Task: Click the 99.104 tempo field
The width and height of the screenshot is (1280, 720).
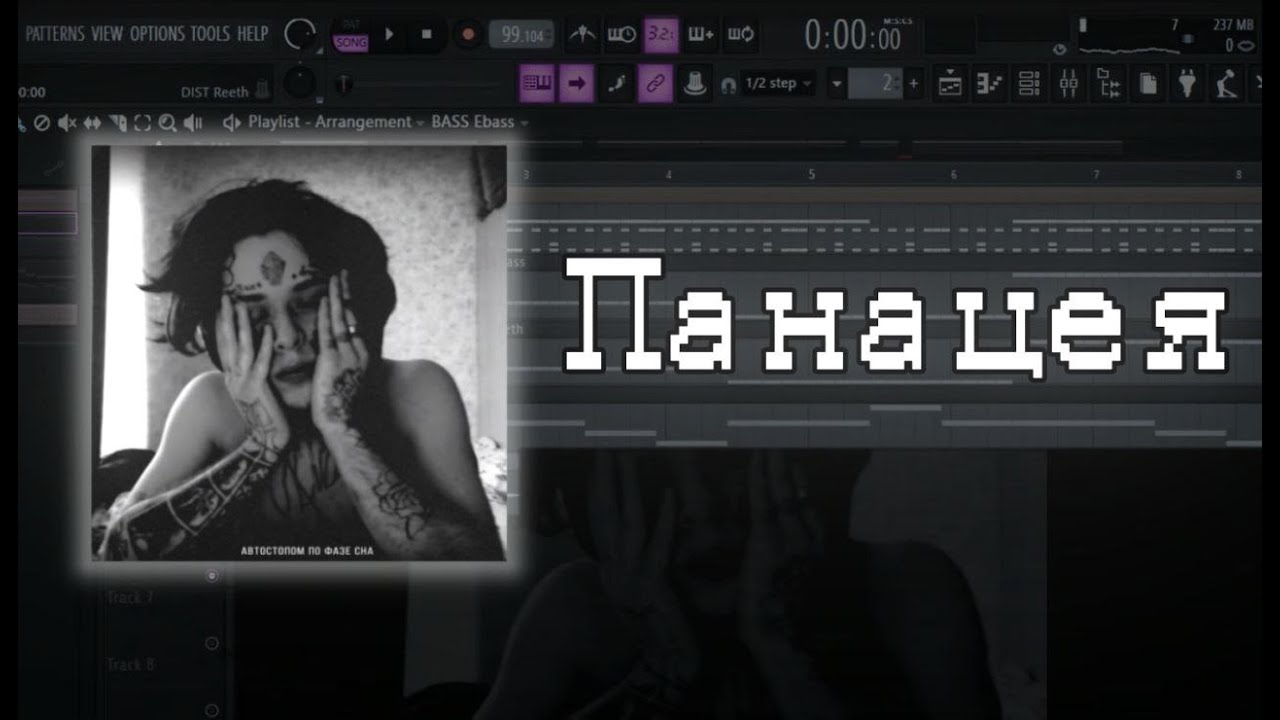Action: click(x=522, y=35)
